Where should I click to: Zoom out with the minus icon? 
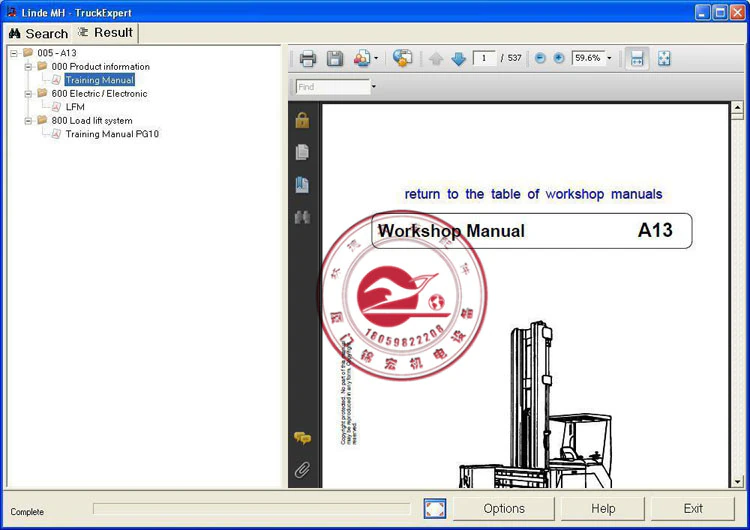[540, 58]
